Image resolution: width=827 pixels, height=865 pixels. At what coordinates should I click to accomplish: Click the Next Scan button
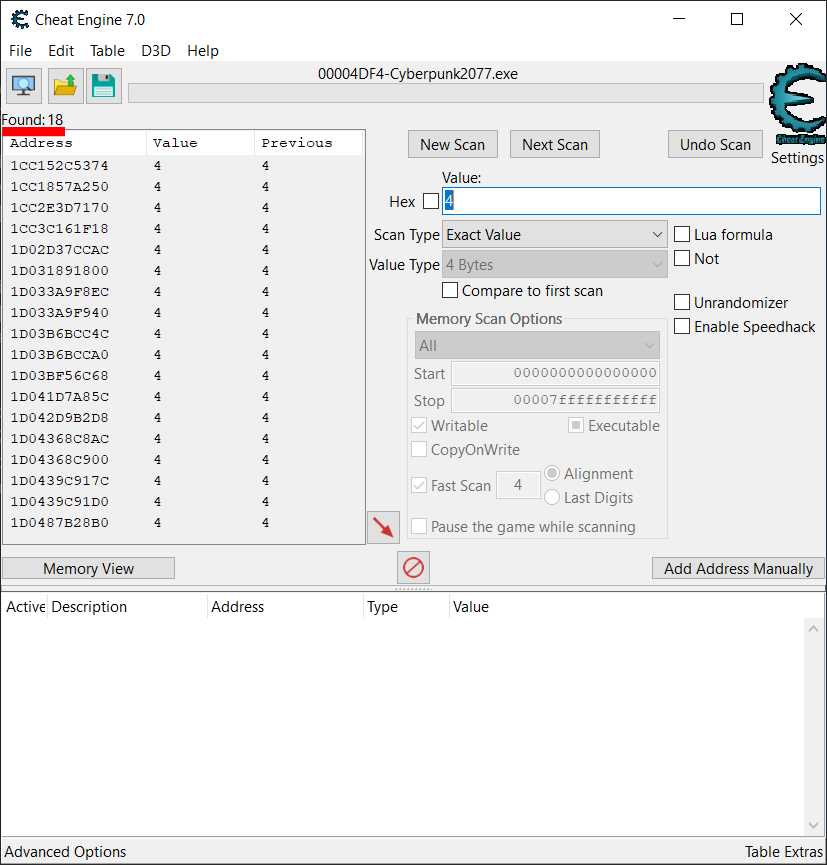(555, 144)
